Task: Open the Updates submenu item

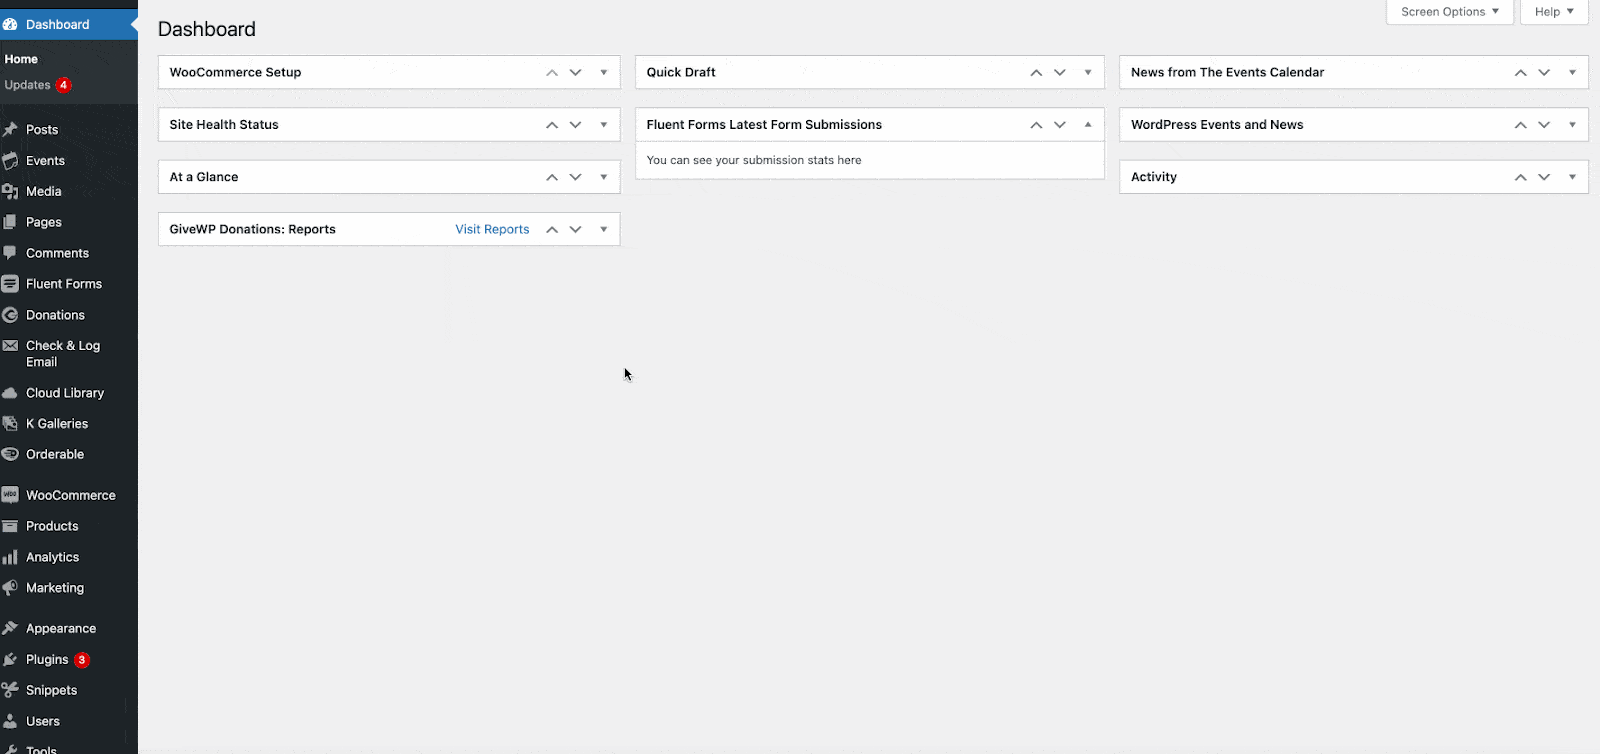Action: tap(27, 85)
